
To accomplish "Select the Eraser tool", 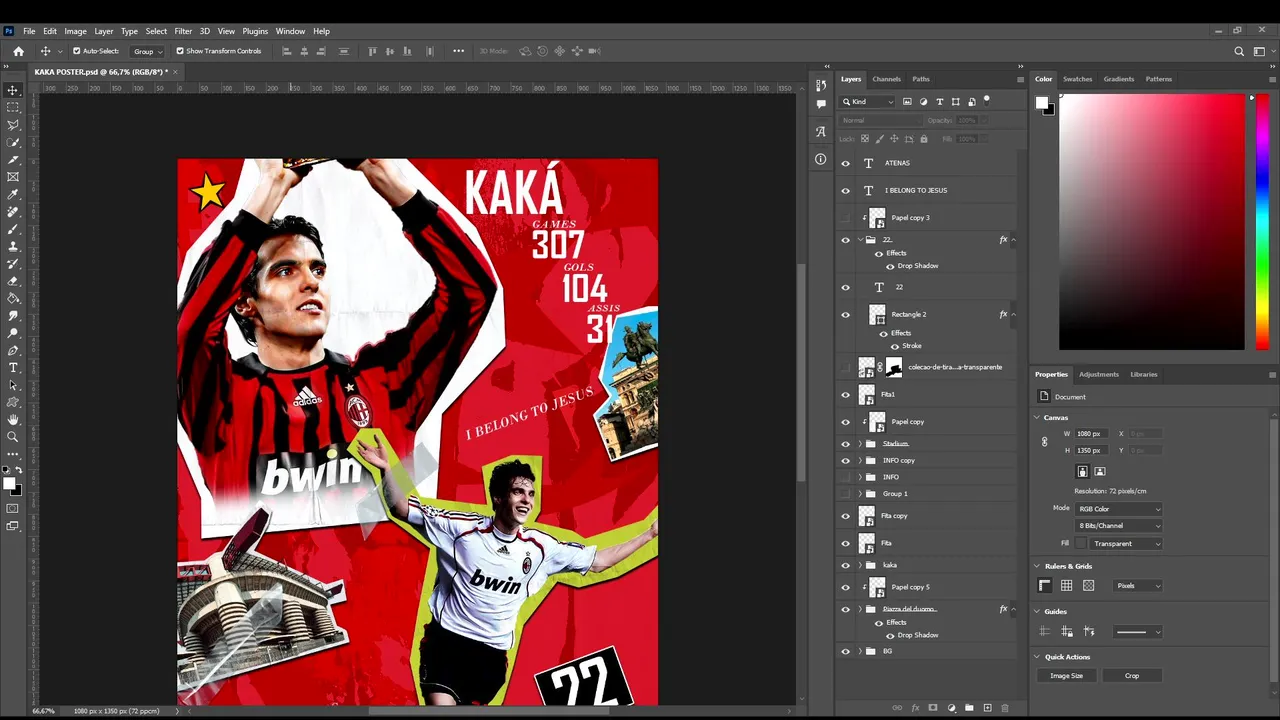I will [x=13, y=281].
